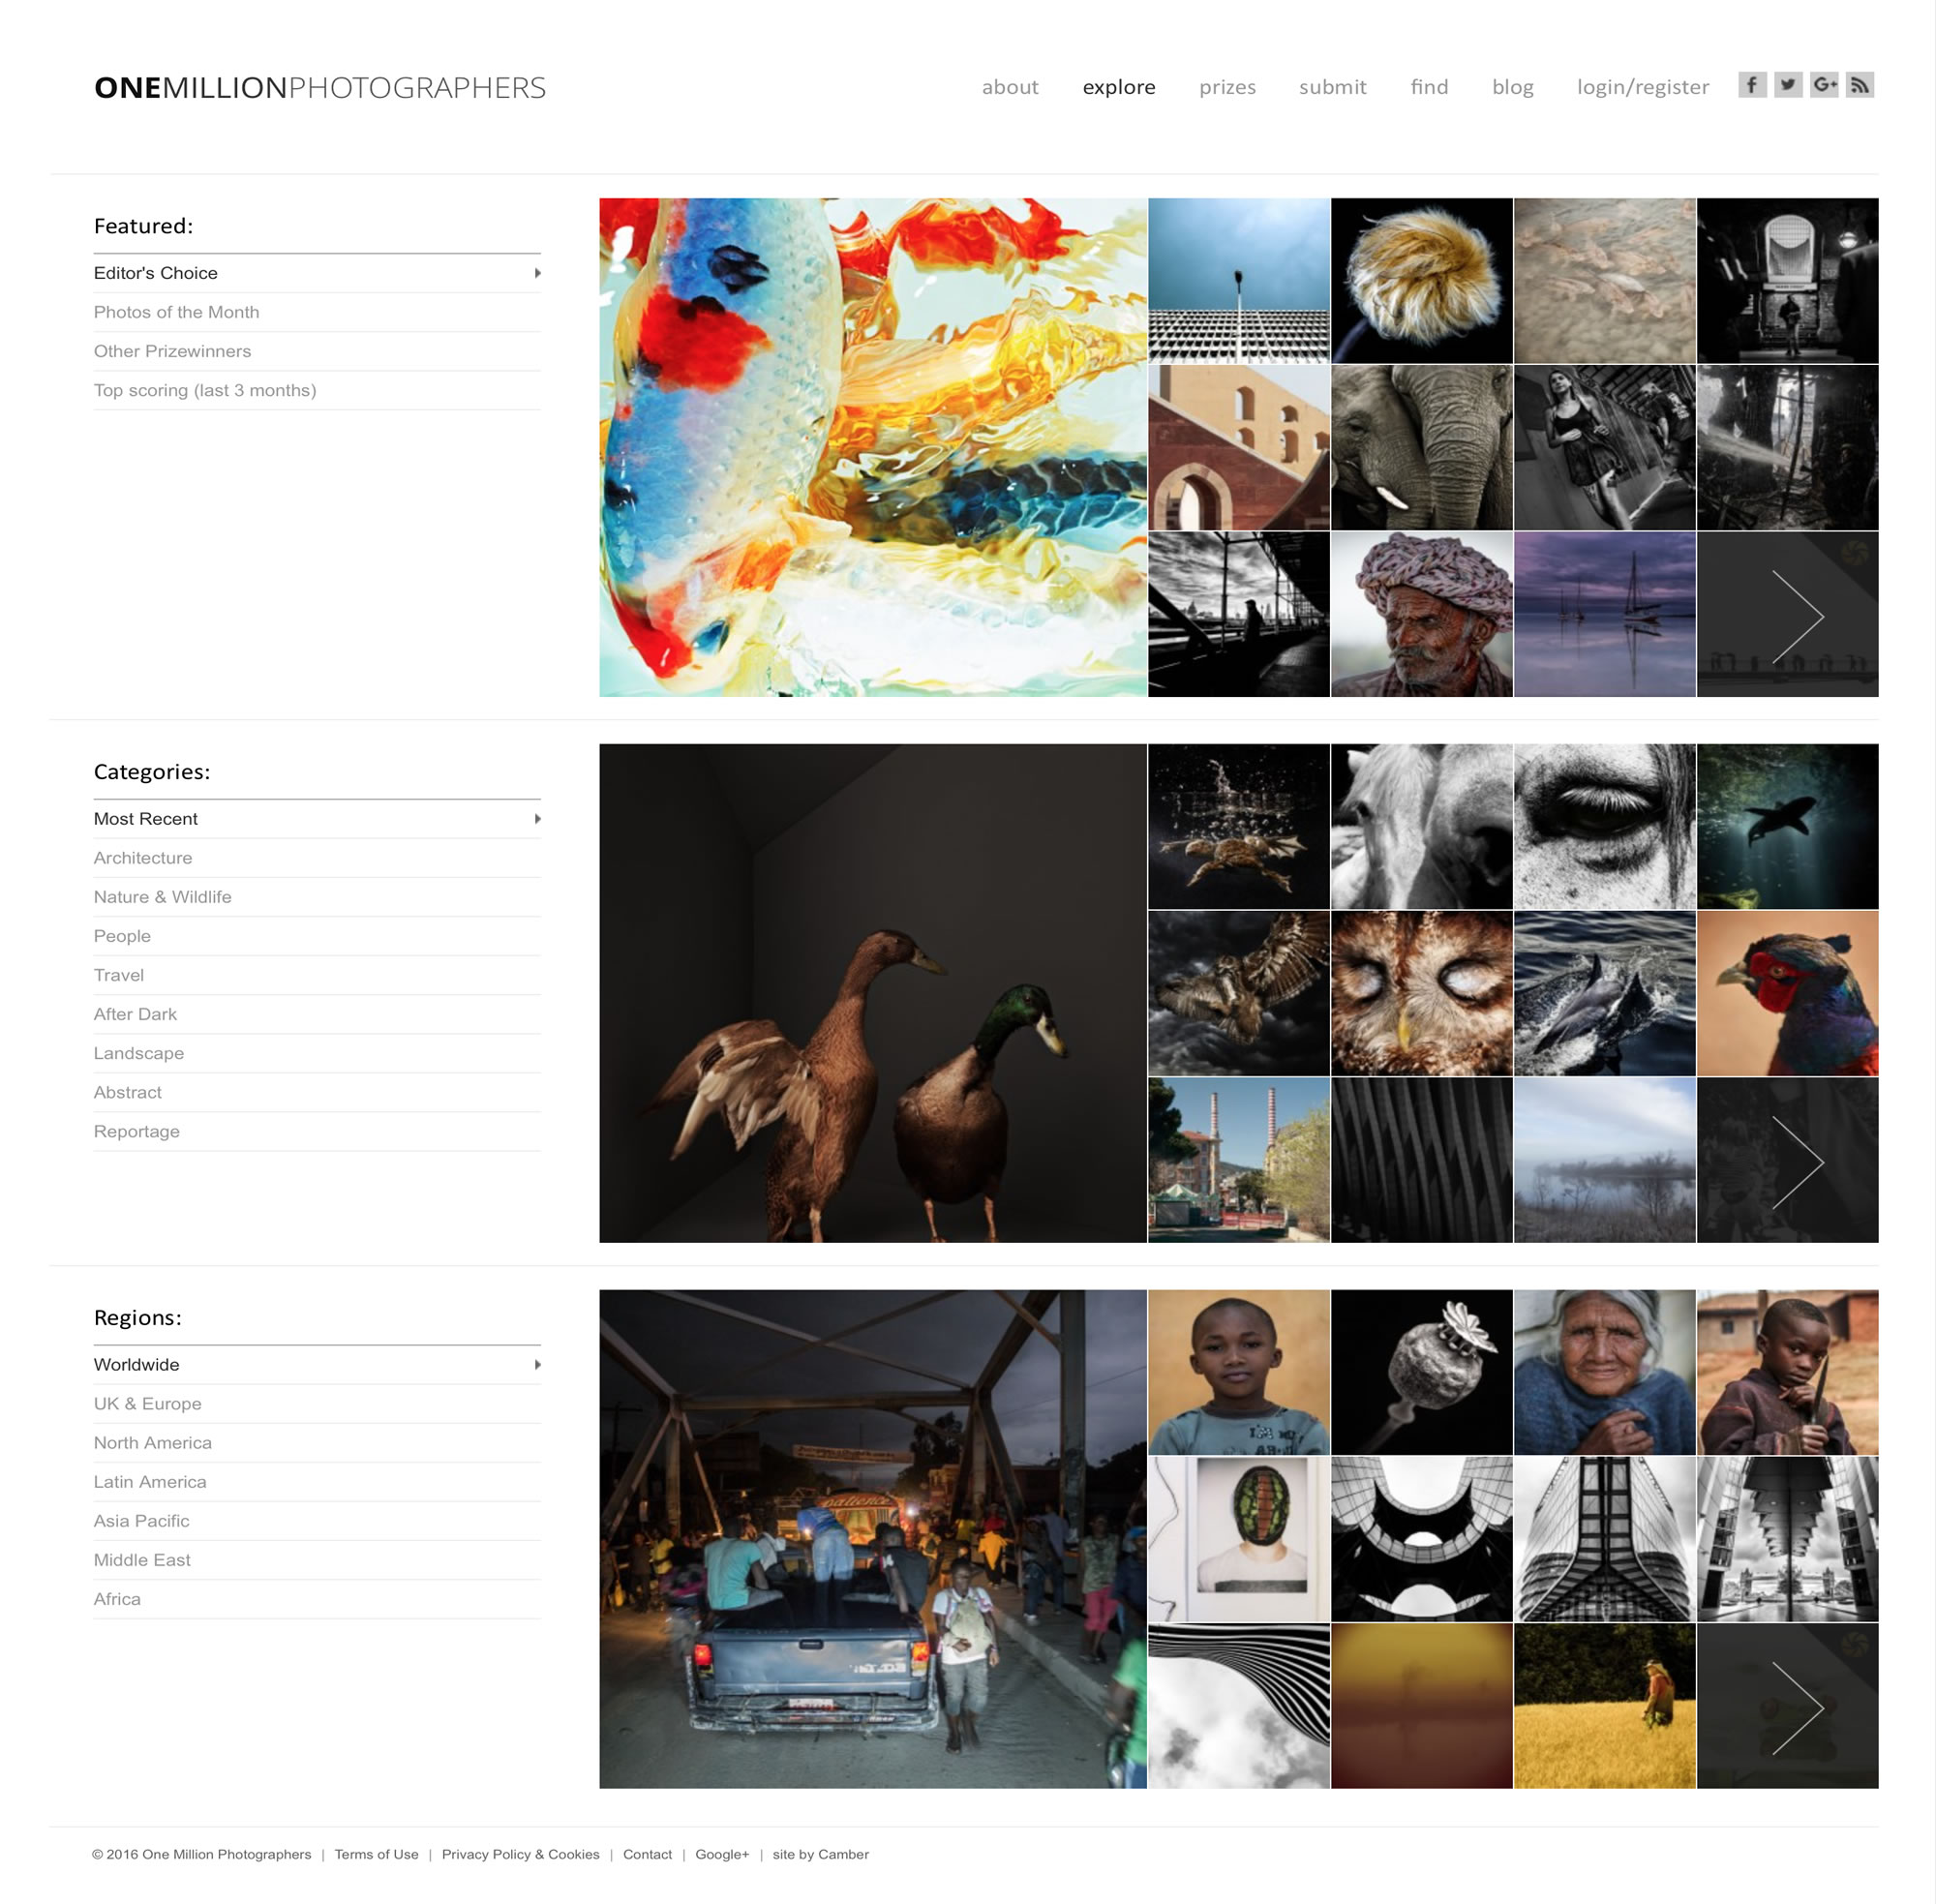Open the Google Plus icon in header
The height and width of the screenshot is (1904, 1936).
coord(1824,85)
